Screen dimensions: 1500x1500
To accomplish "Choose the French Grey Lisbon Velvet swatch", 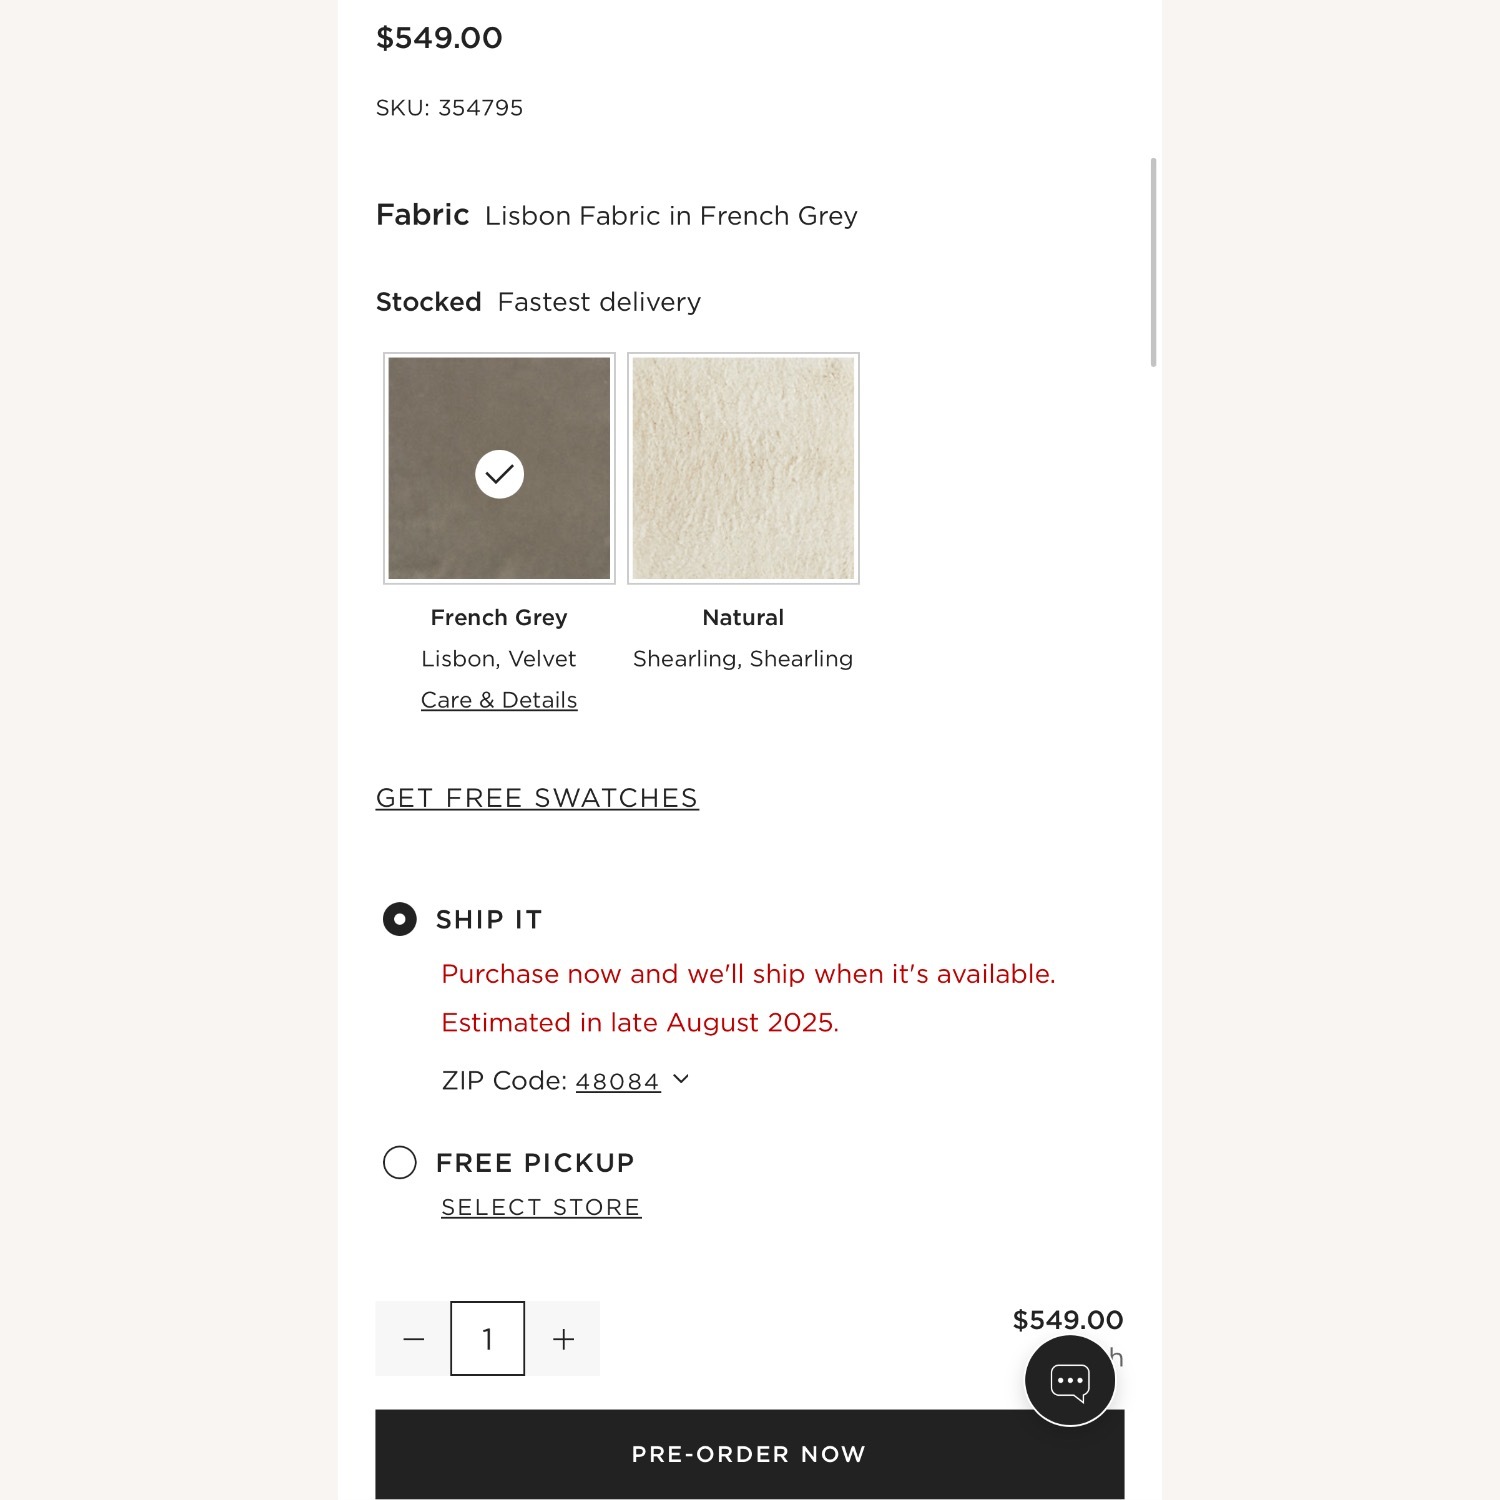I will tap(499, 468).
